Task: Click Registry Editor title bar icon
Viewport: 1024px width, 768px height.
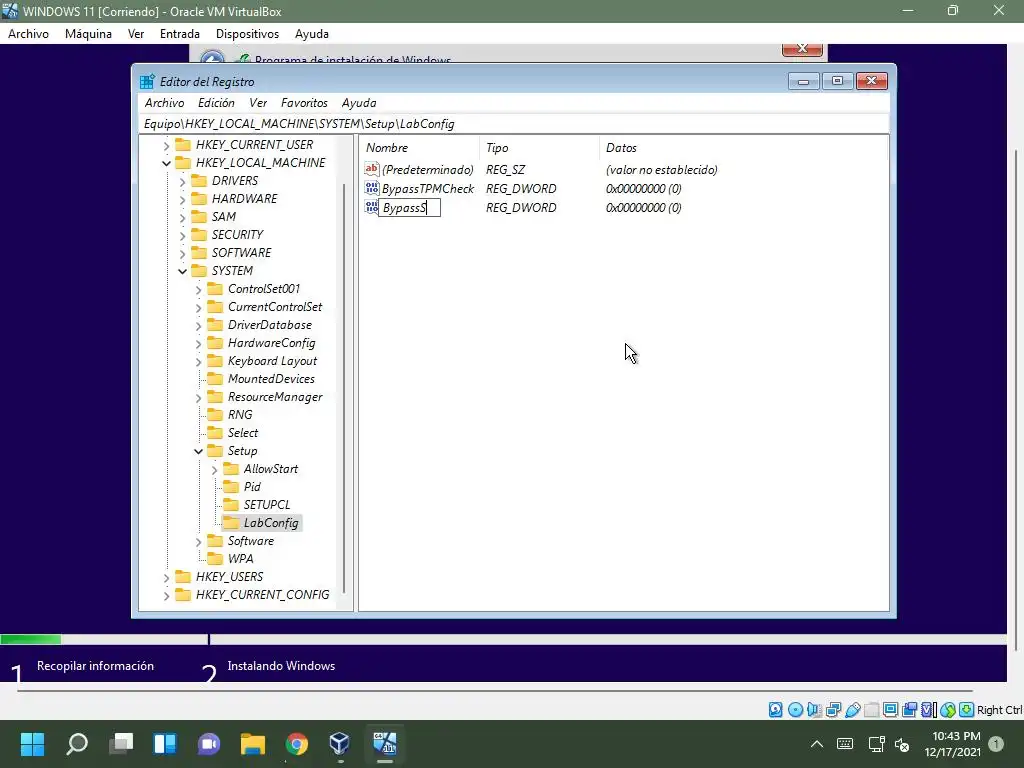Action: (x=148, y=82)
